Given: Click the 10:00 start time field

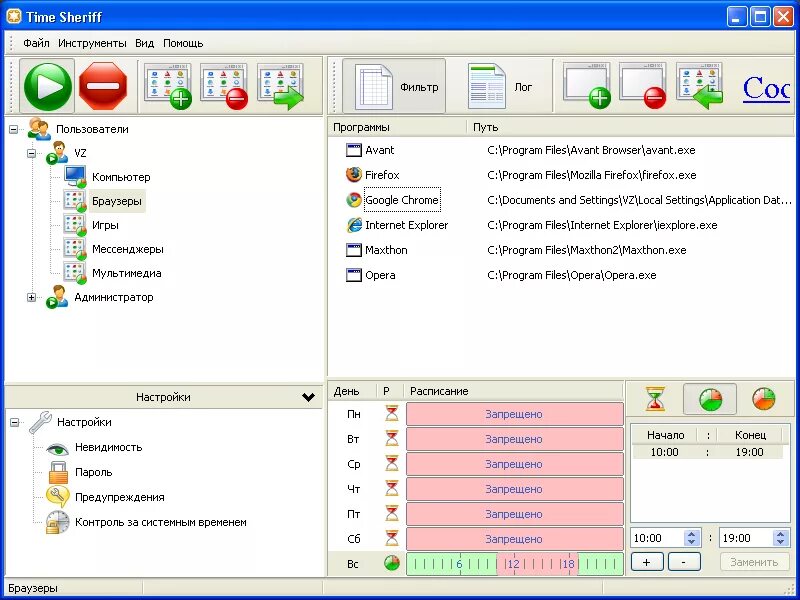Looking at the screenshot, I should [x=658, y=538].
